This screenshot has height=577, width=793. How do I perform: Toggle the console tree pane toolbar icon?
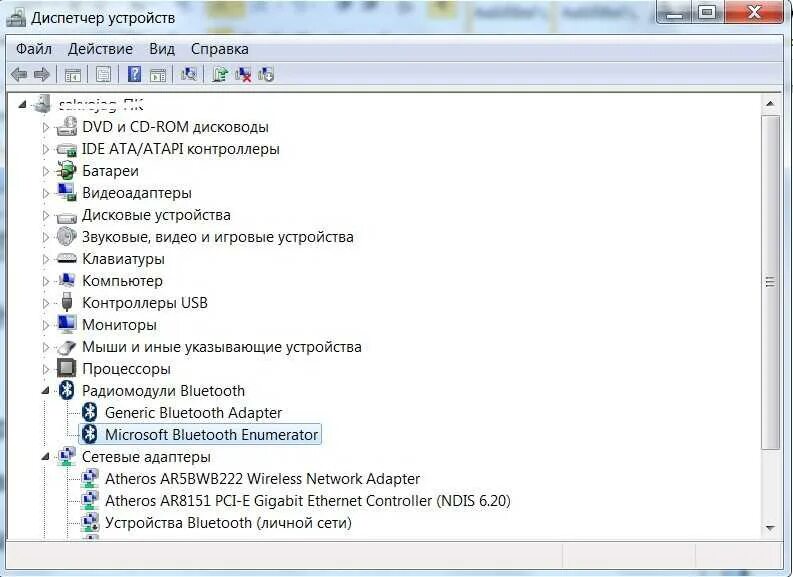click(73, 75)
